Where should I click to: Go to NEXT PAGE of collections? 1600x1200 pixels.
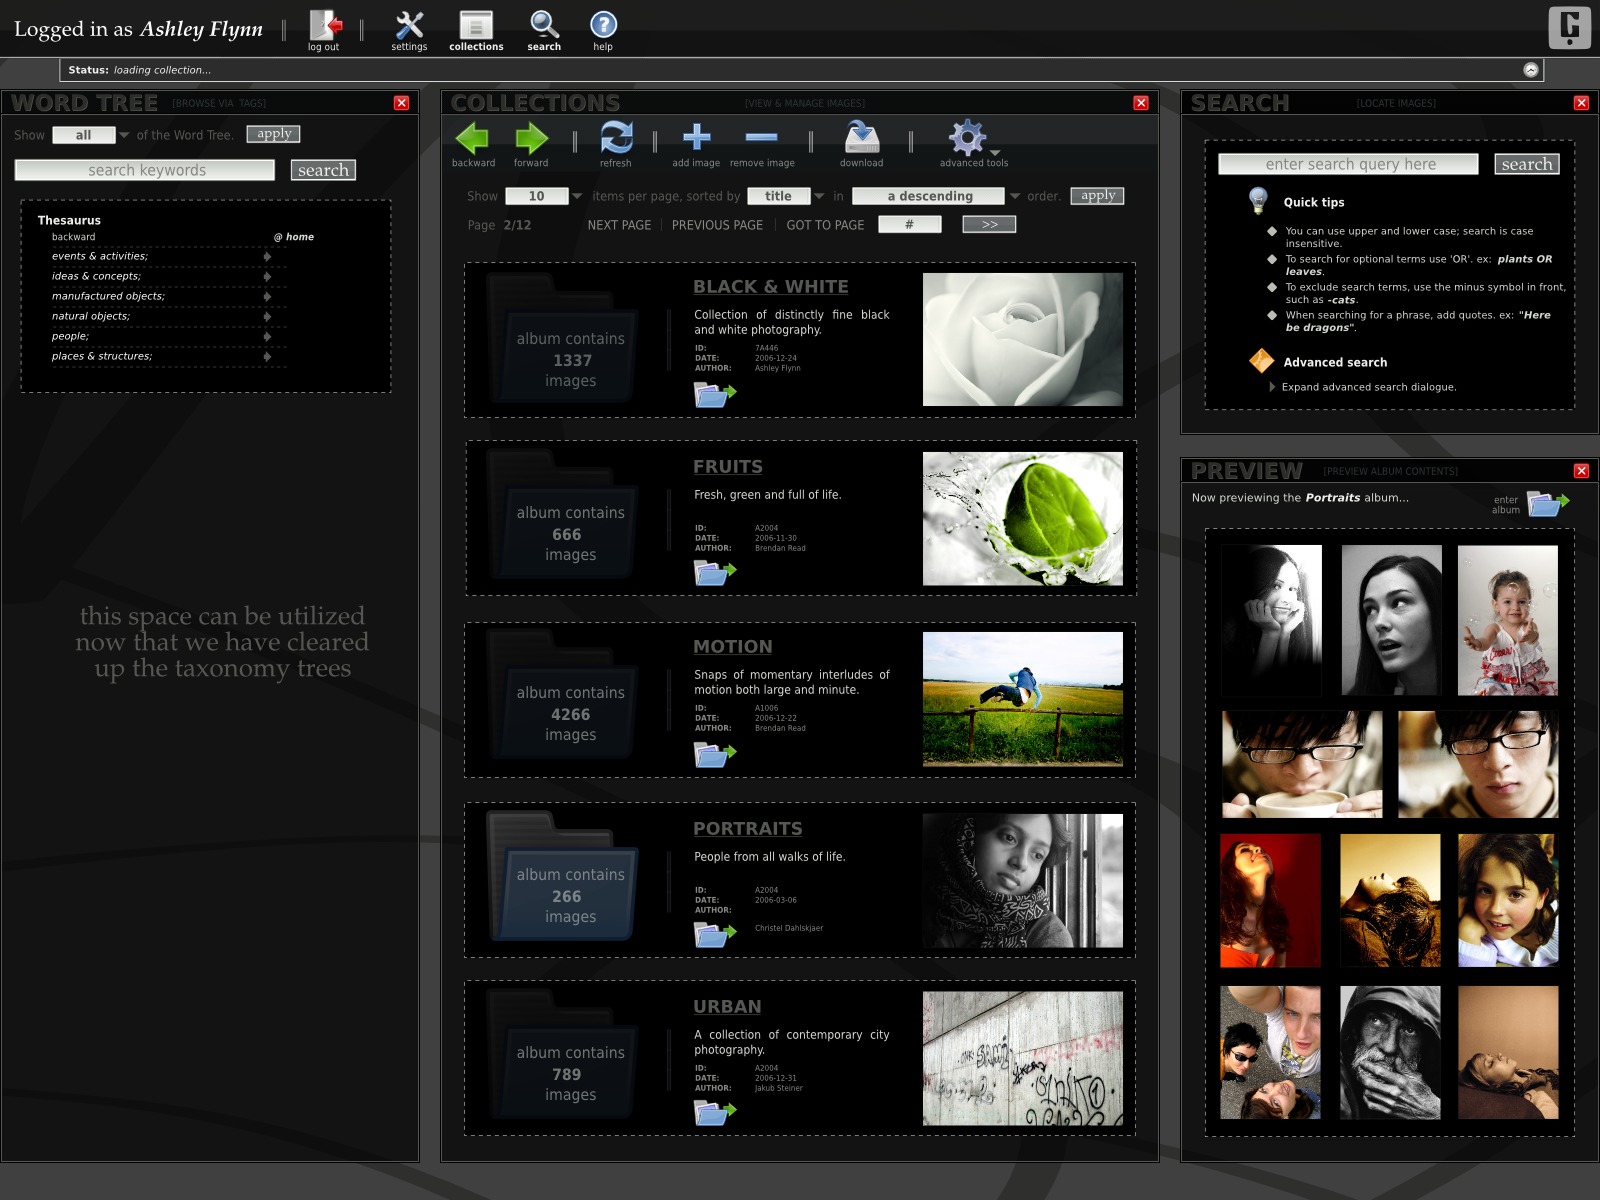(x=619, y=225)
